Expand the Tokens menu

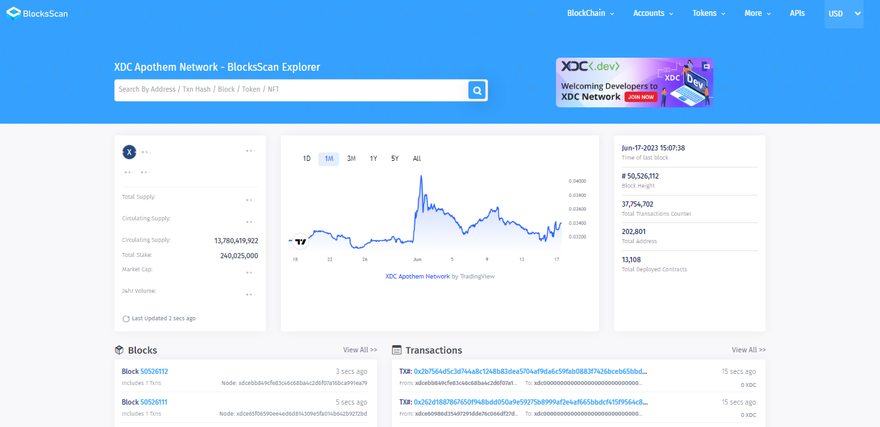click(x=708, y=14)
